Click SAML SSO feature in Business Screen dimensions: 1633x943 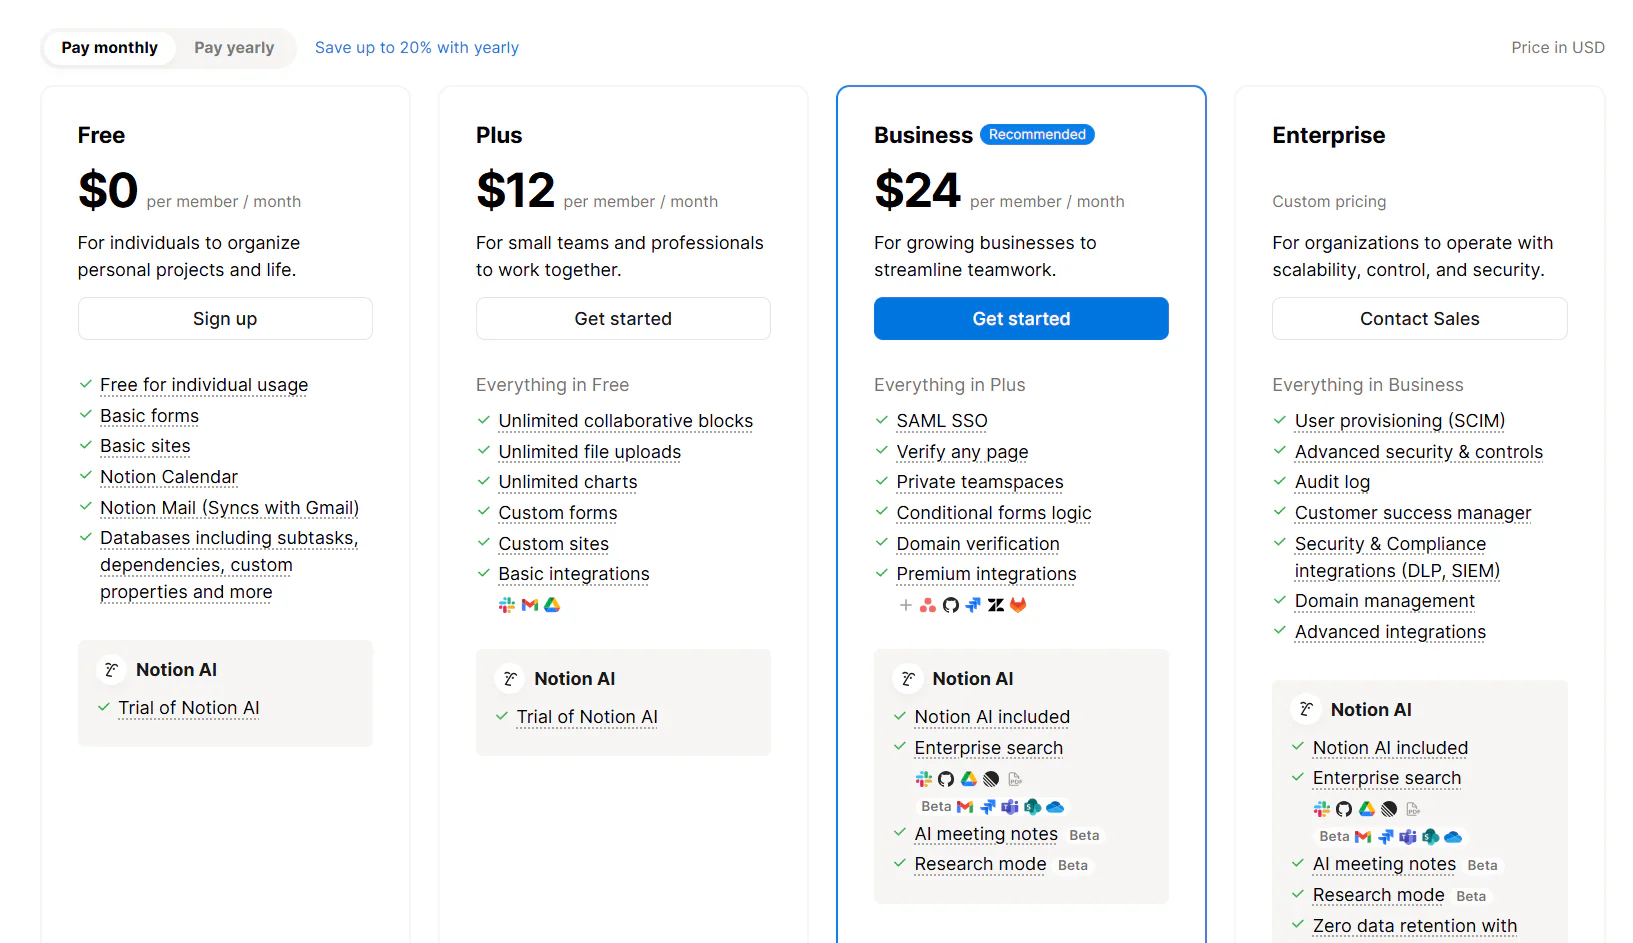click(942, 421)
